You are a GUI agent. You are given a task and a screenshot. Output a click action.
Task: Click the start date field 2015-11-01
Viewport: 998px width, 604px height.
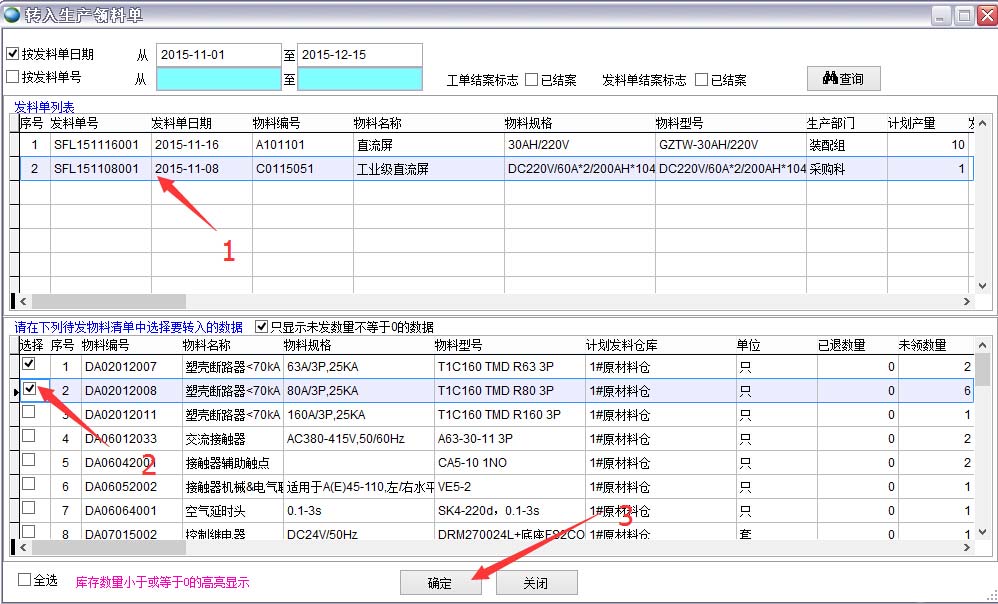point(217,54)
